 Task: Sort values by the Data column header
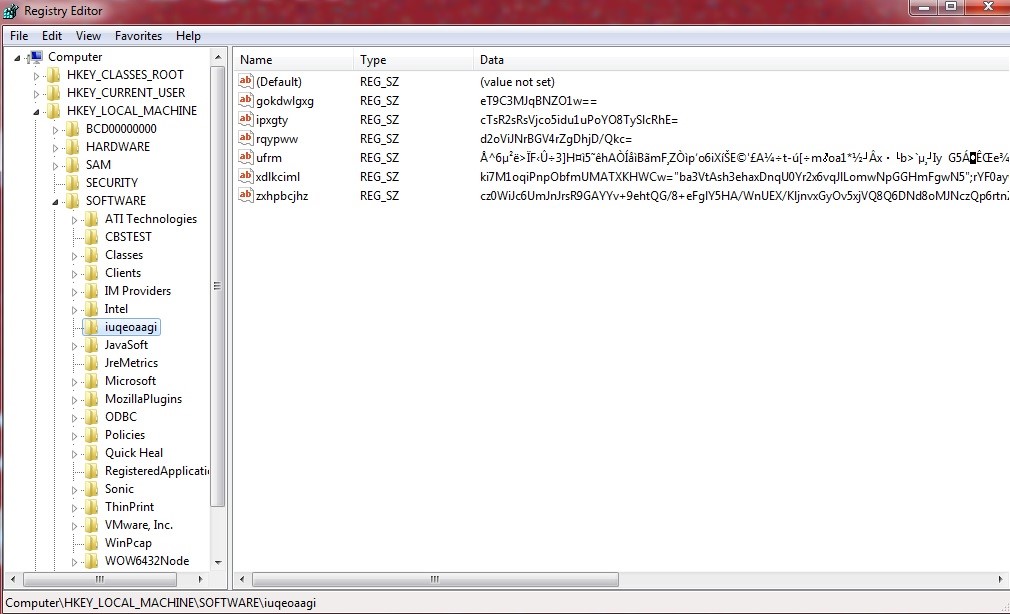pyautogui.click(x=741, y=60)
